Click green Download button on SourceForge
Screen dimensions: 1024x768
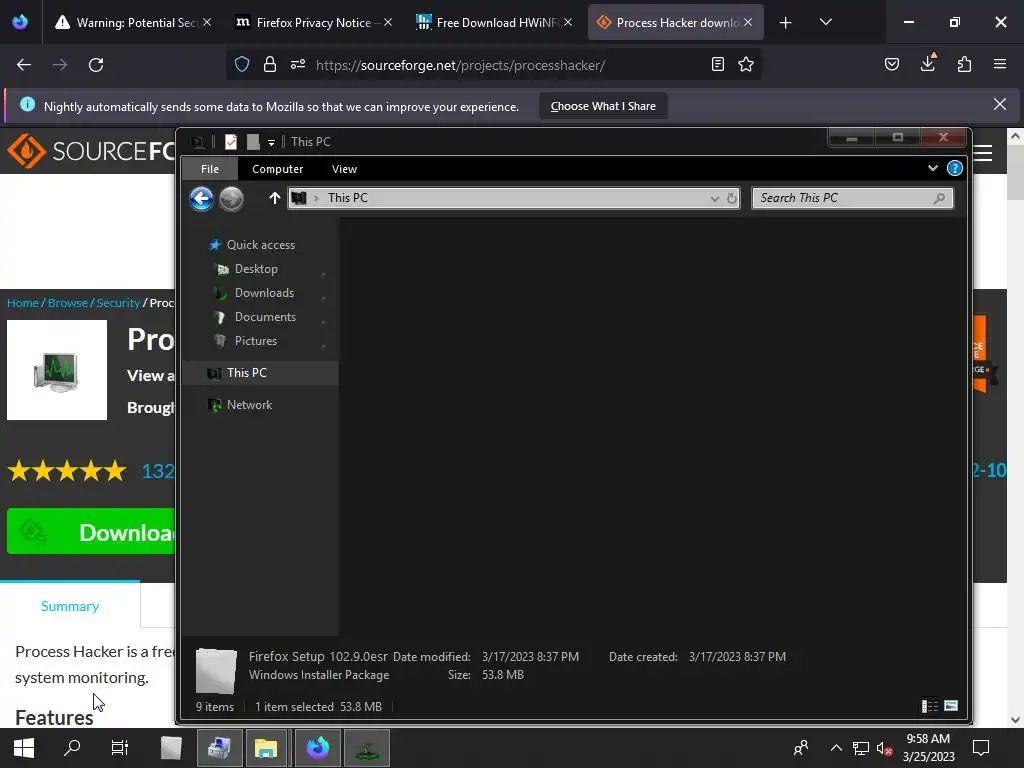click(x=91, y=532)
